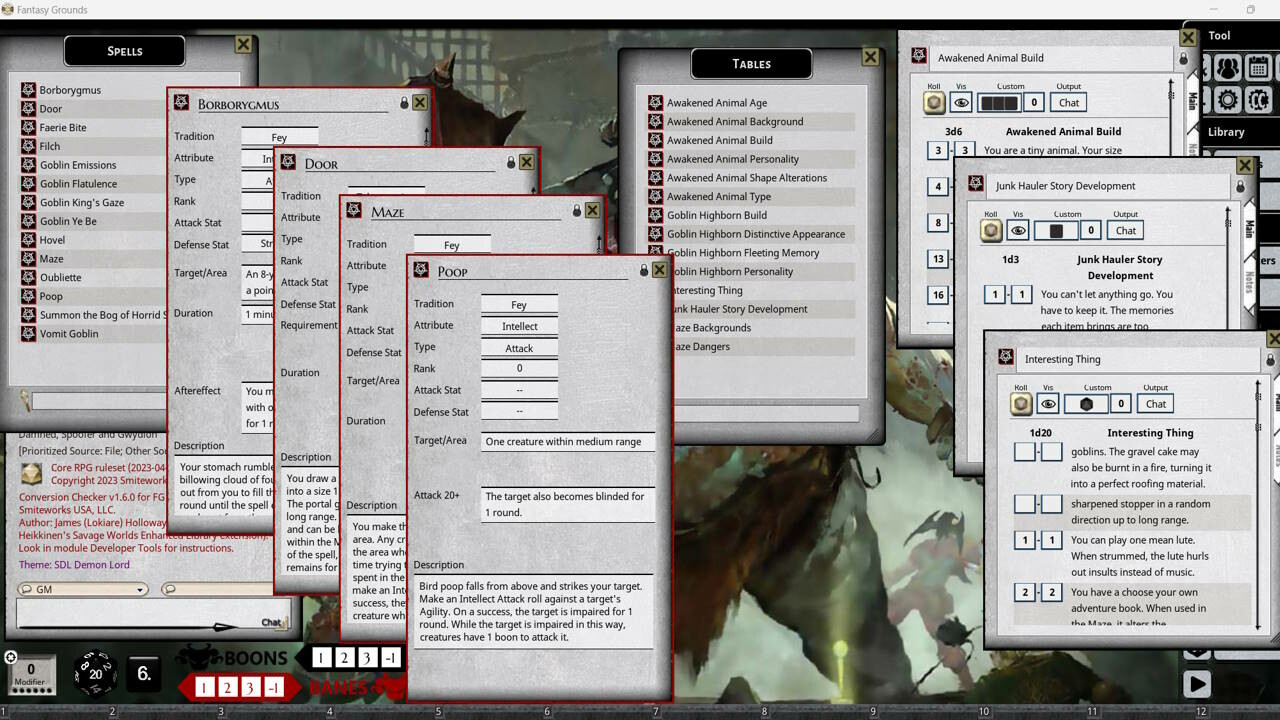This screenshot has width=1280, height=720.
Task: Open the calendar tool in the Tool panel
Action: pos(1258,66)
